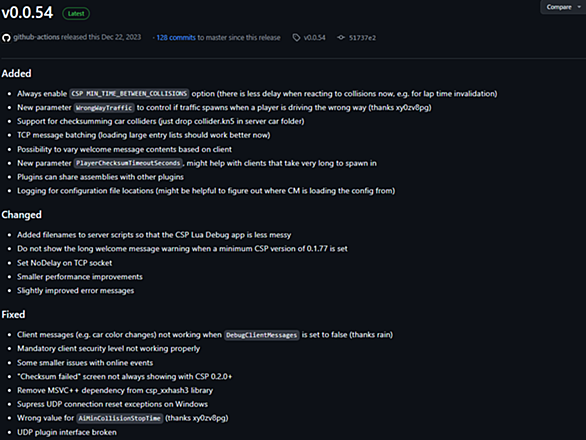Click the commit icon beside 51737e2
Screen dimensions: 586x440
pyautogui.click(x=341, y=37)
